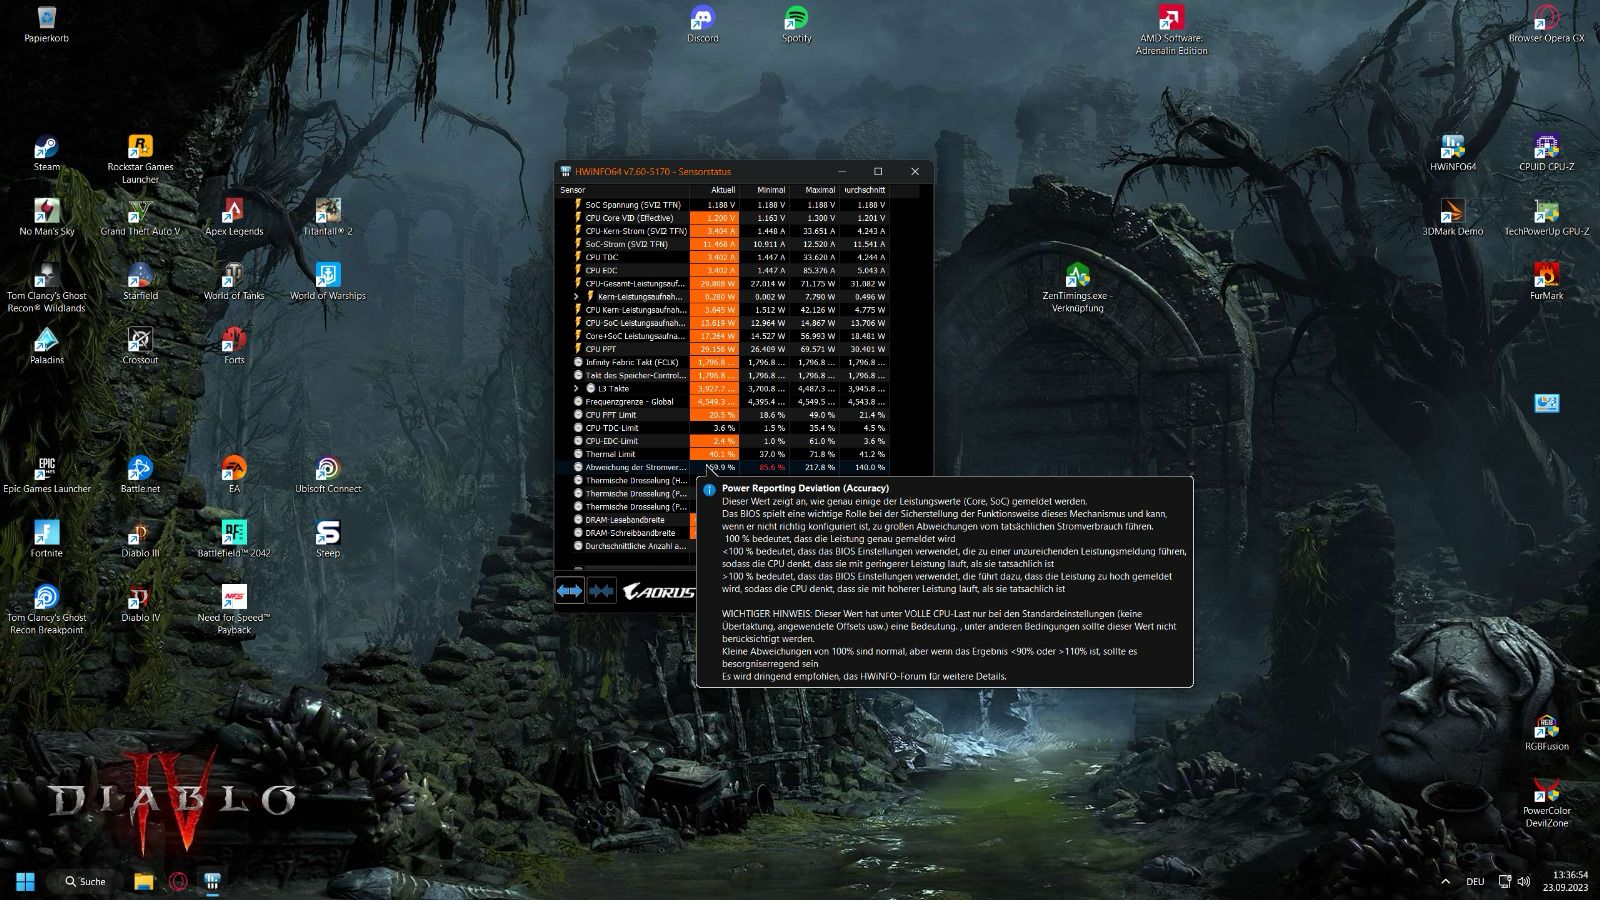This screenshot has width=1600, height=900.
Task: Select the SoC Spannung (SVI2 TFN) row
Action: pos(722,205)
